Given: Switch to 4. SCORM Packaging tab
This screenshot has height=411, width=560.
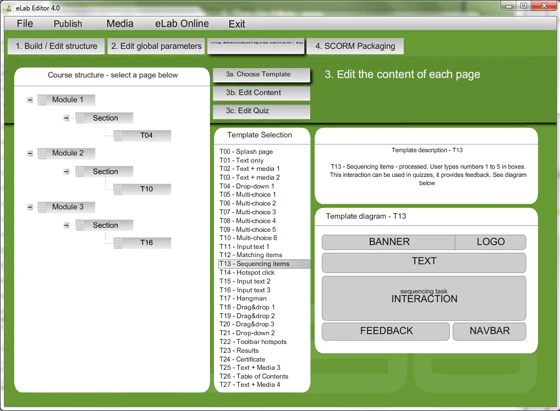Looking at the screenshot, I should pyautogui.click(x=355, y=46).
